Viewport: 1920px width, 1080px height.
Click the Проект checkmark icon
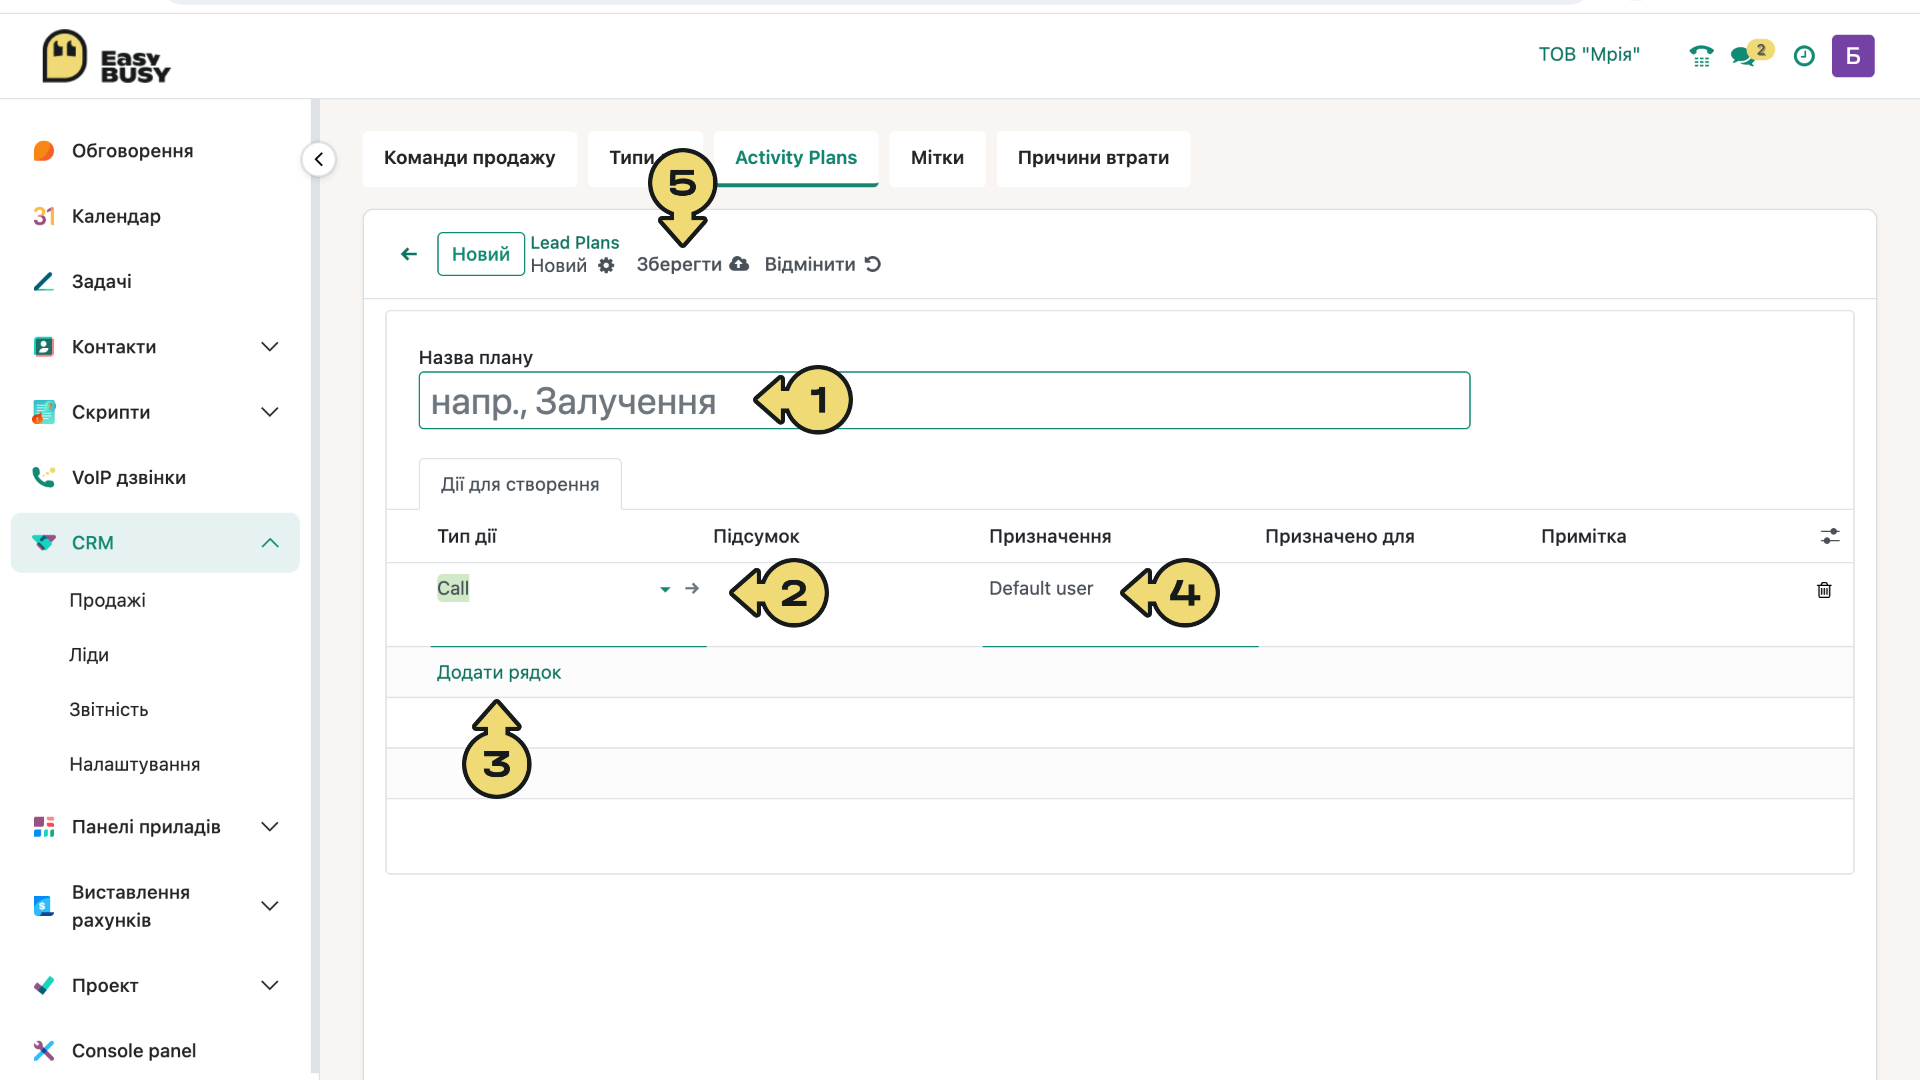point(43,985)
